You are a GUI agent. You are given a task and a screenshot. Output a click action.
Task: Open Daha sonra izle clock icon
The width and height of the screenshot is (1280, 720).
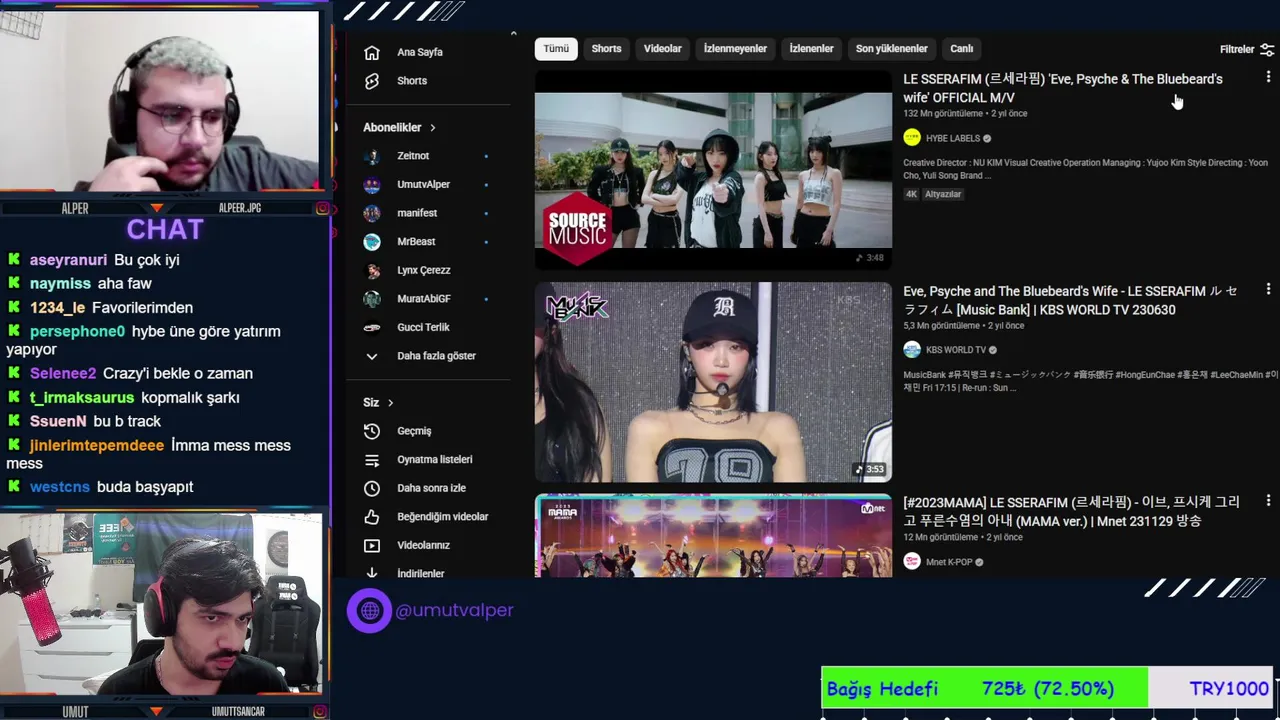tap(372, 488)
